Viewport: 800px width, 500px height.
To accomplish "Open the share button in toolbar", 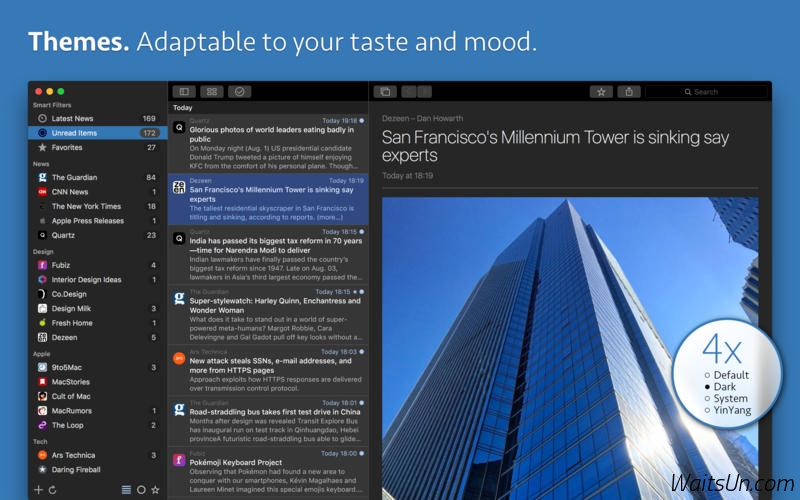I will point(629,92).
